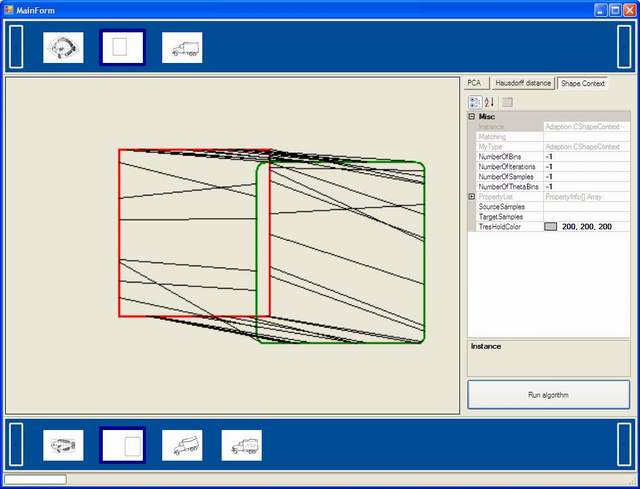Switch to the PCA tab

[476, 83]
